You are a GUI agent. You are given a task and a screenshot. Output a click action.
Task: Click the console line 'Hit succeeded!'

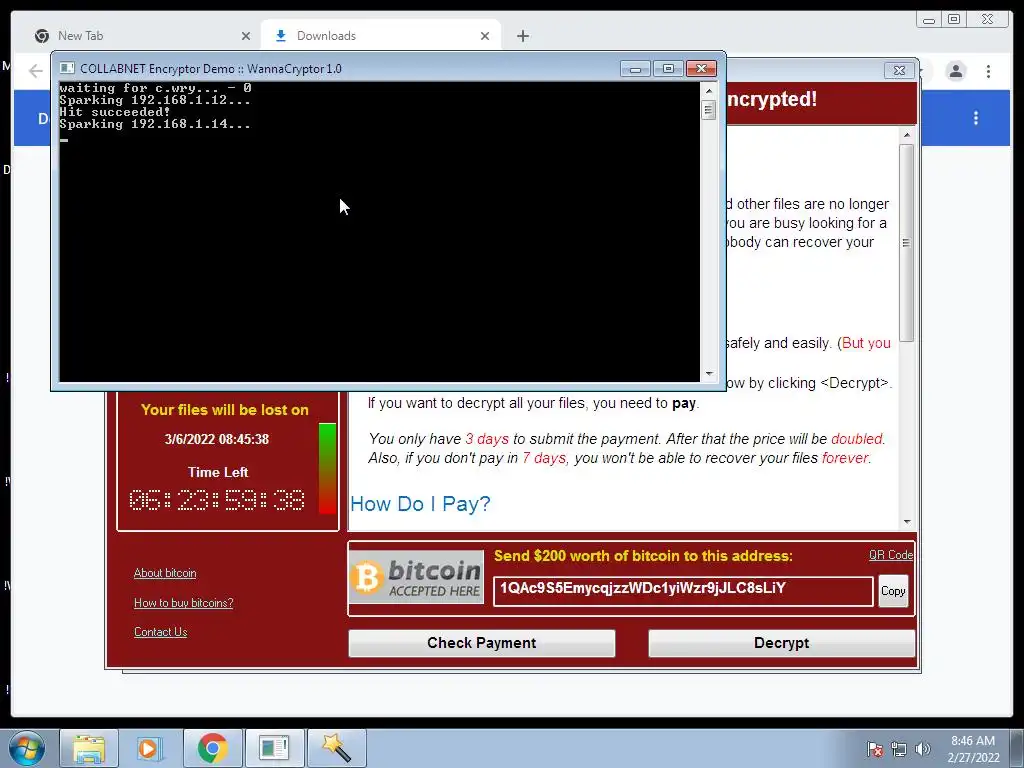pyautogui.click(x=114, y=112)
